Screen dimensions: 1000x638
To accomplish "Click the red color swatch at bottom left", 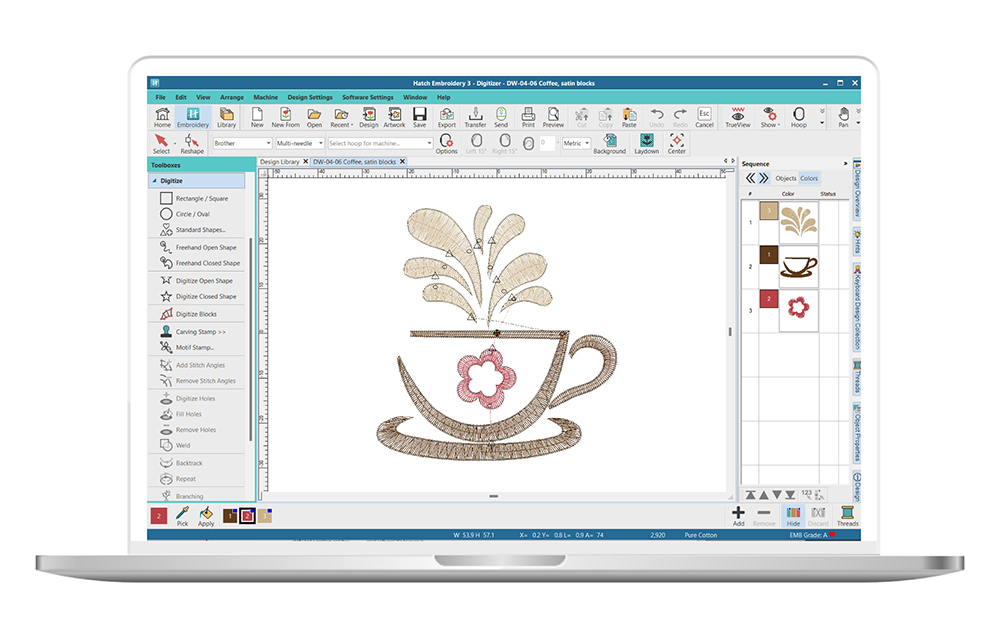I will click(x=157, y=514).
